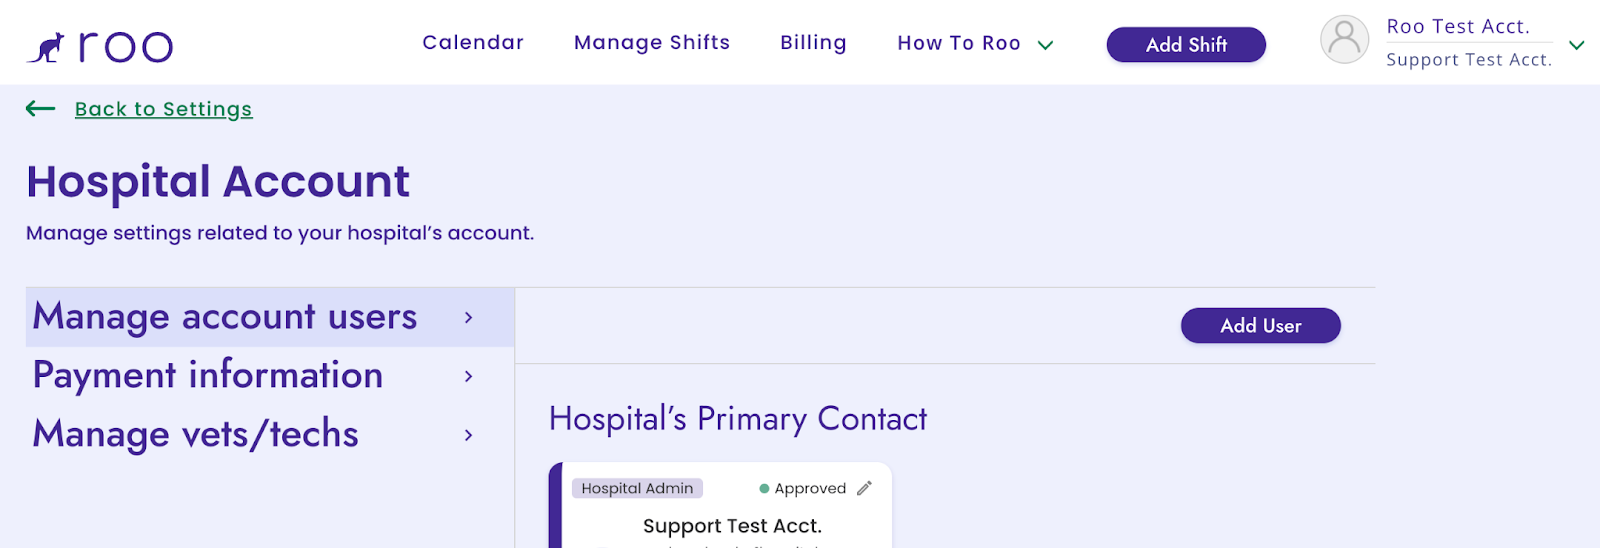Screen dimensions: 1600x548
Task: Expand Payment information arrow
Action: click(468, 376)
